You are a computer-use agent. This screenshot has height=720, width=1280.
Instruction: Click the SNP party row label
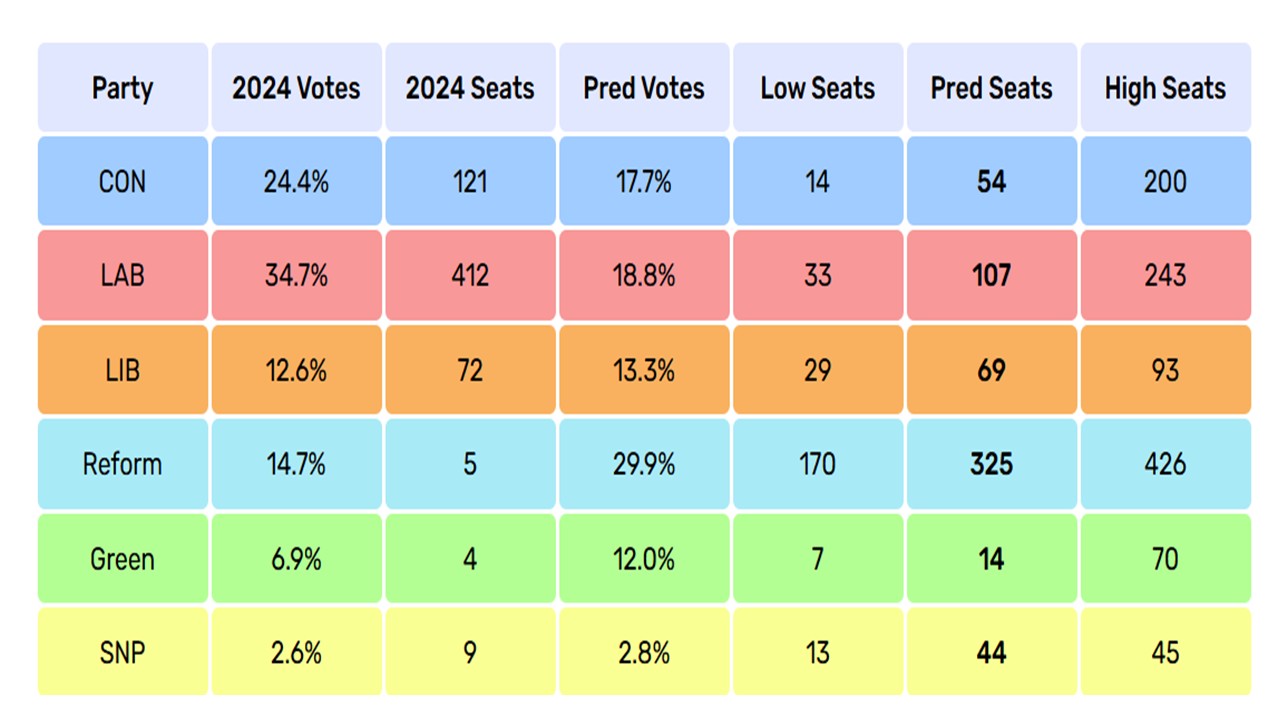click(122, 653)
